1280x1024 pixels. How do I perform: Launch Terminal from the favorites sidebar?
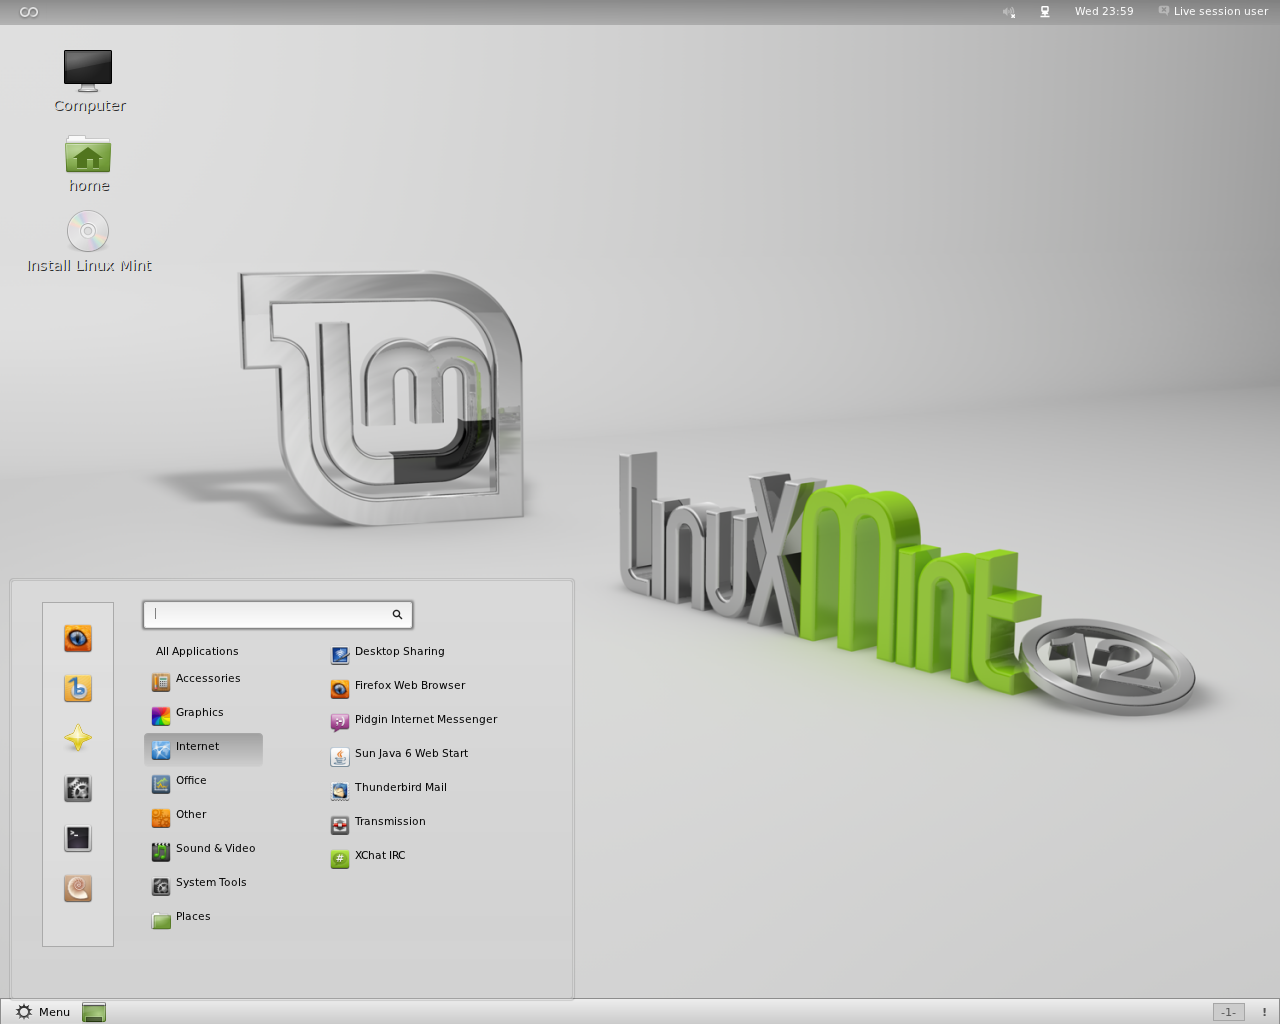(78, 838)
